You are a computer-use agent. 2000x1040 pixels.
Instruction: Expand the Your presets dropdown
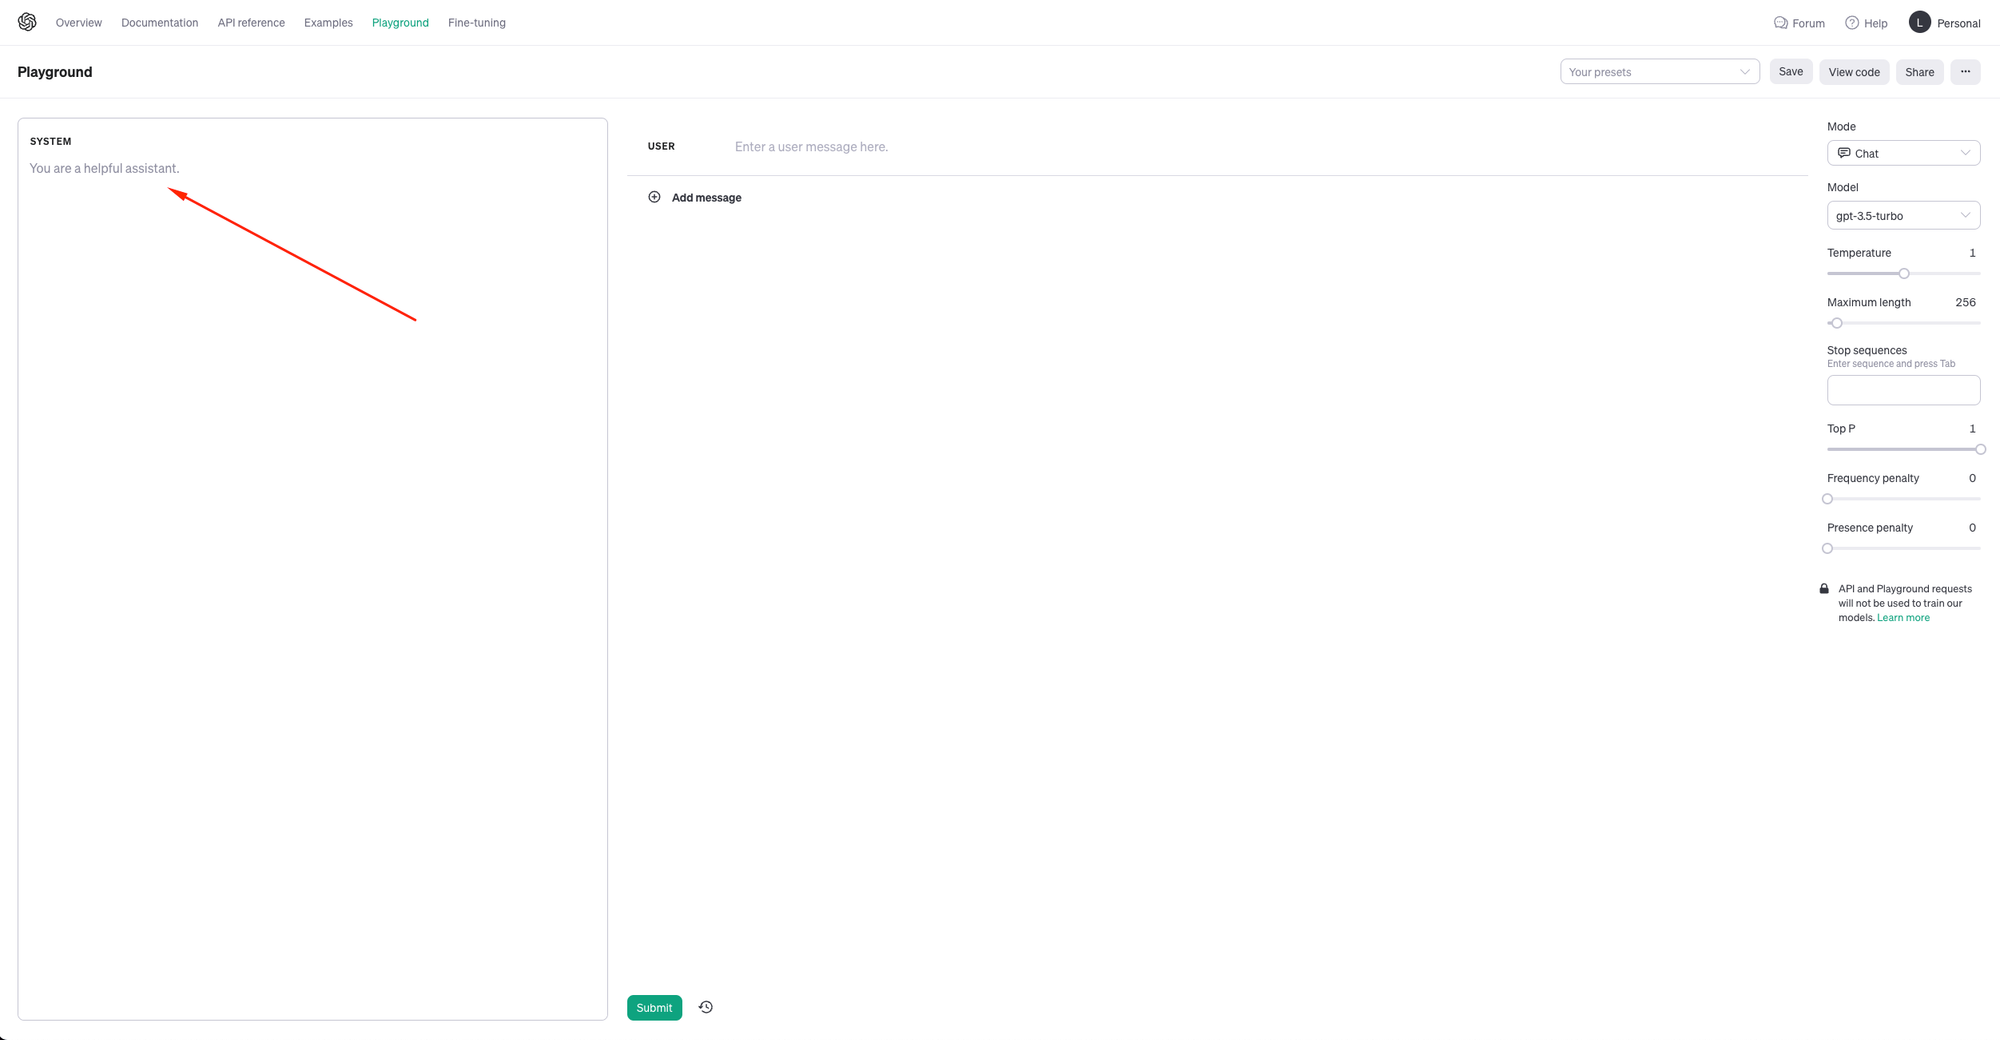tap(1659, 72)
